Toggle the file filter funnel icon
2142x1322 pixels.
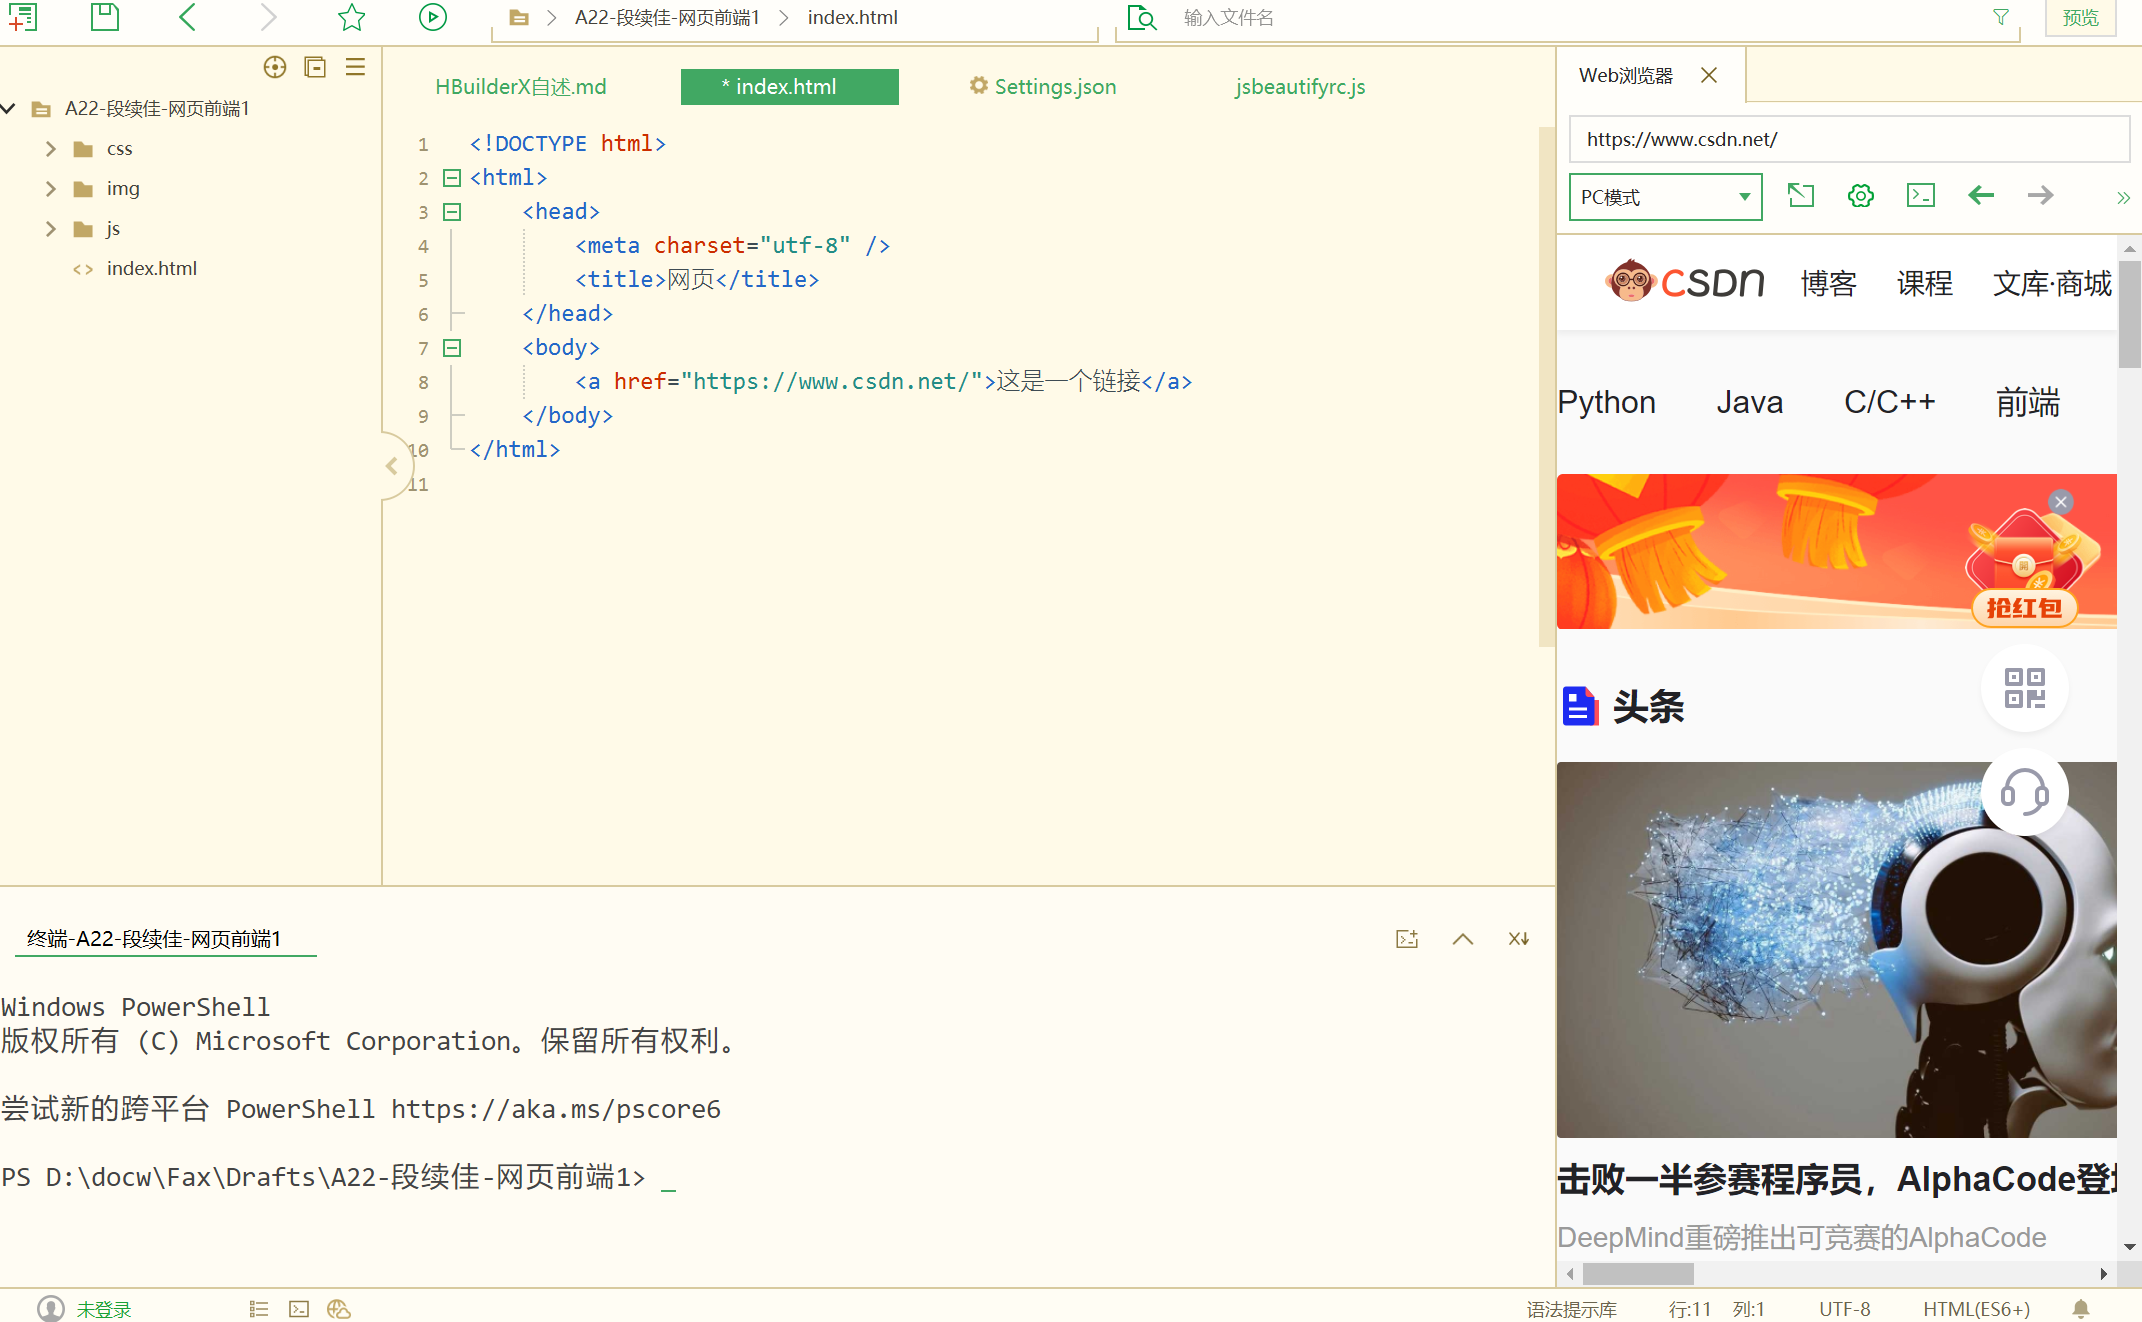pyautogui.click(x=2000, y=17)
